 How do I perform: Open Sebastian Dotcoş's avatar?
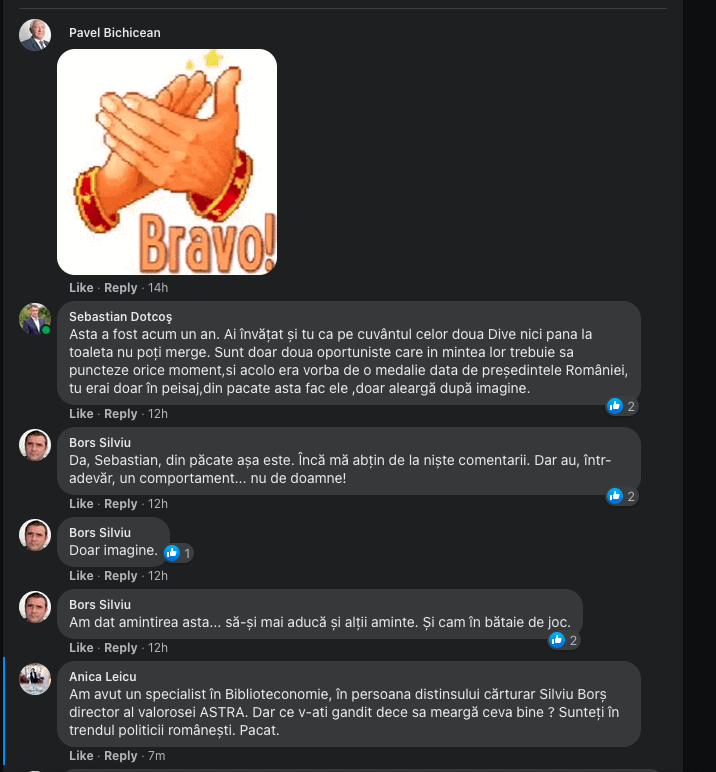pos(35,319)
